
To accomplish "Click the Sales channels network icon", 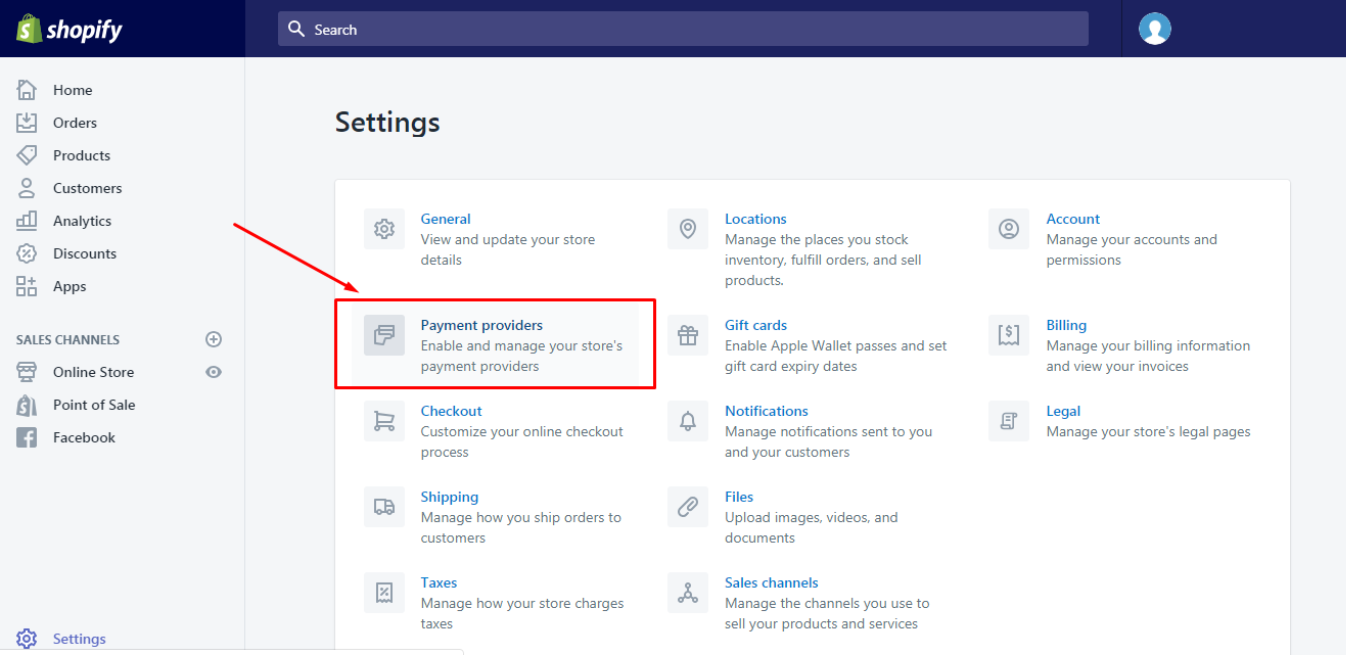I will (x=687, y=593).
